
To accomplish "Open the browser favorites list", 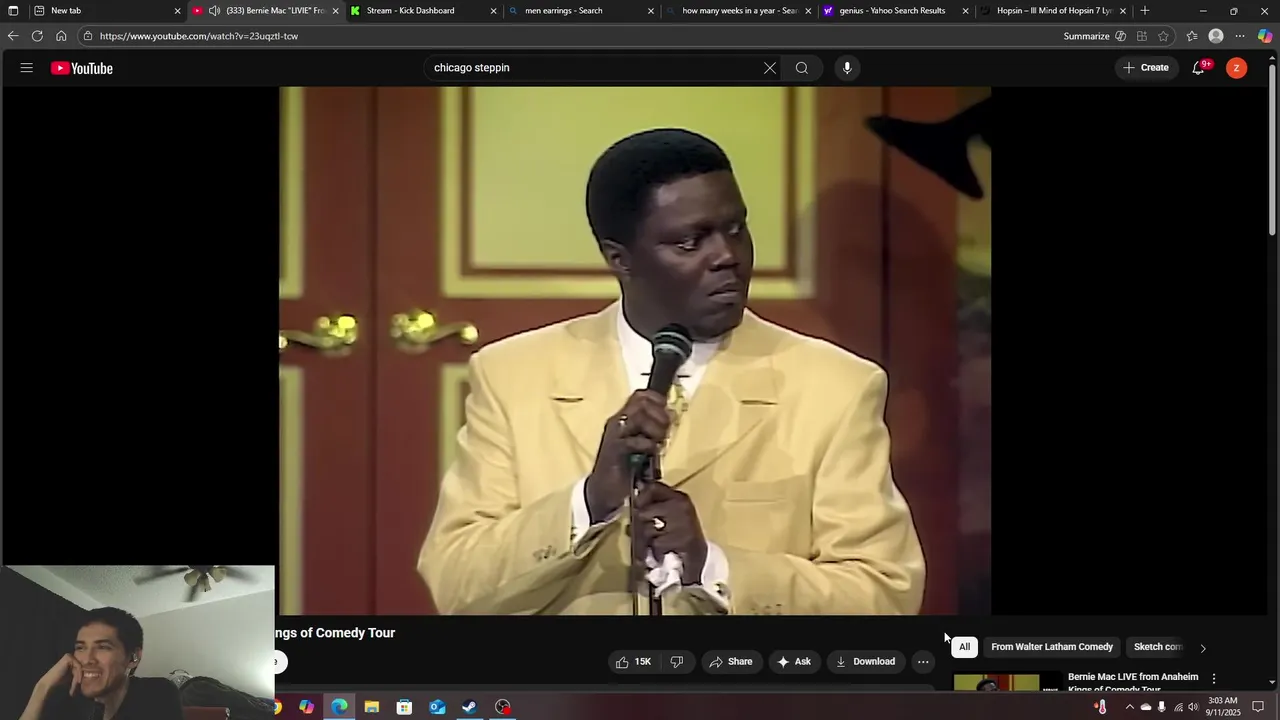I will pyautogui.click(x=1192, y=36).
